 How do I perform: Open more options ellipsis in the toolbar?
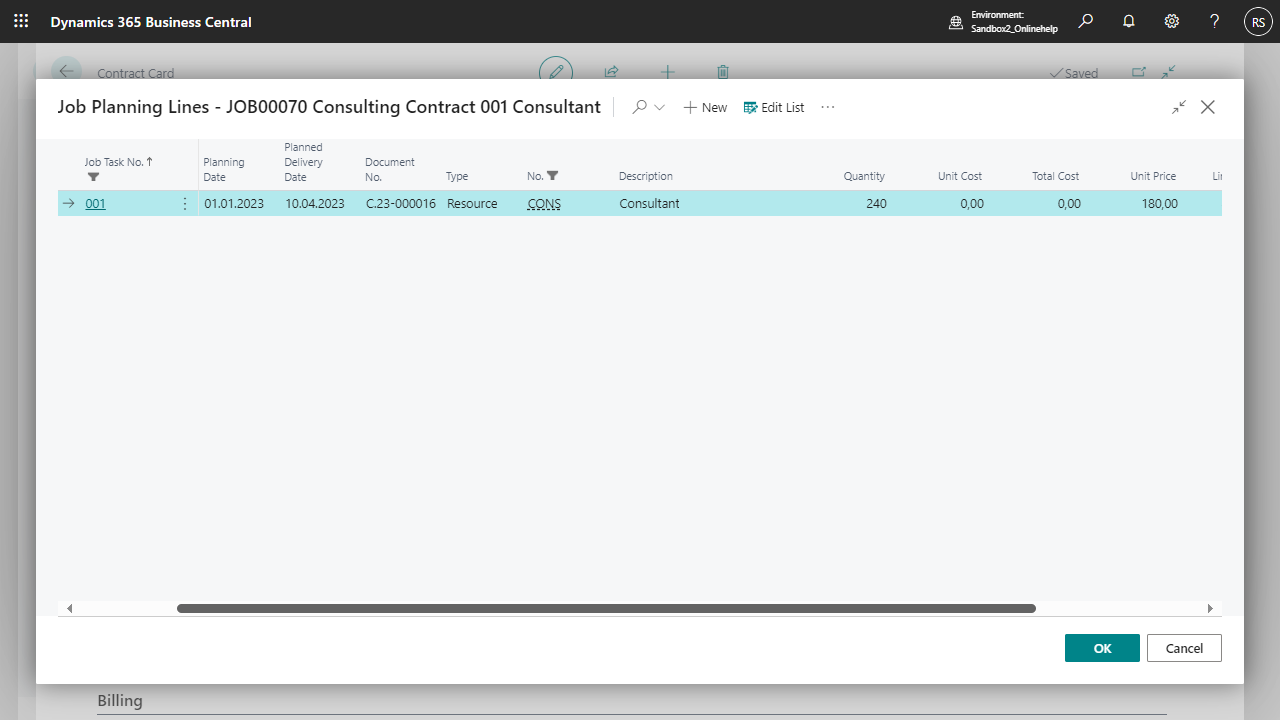point(827,107)
